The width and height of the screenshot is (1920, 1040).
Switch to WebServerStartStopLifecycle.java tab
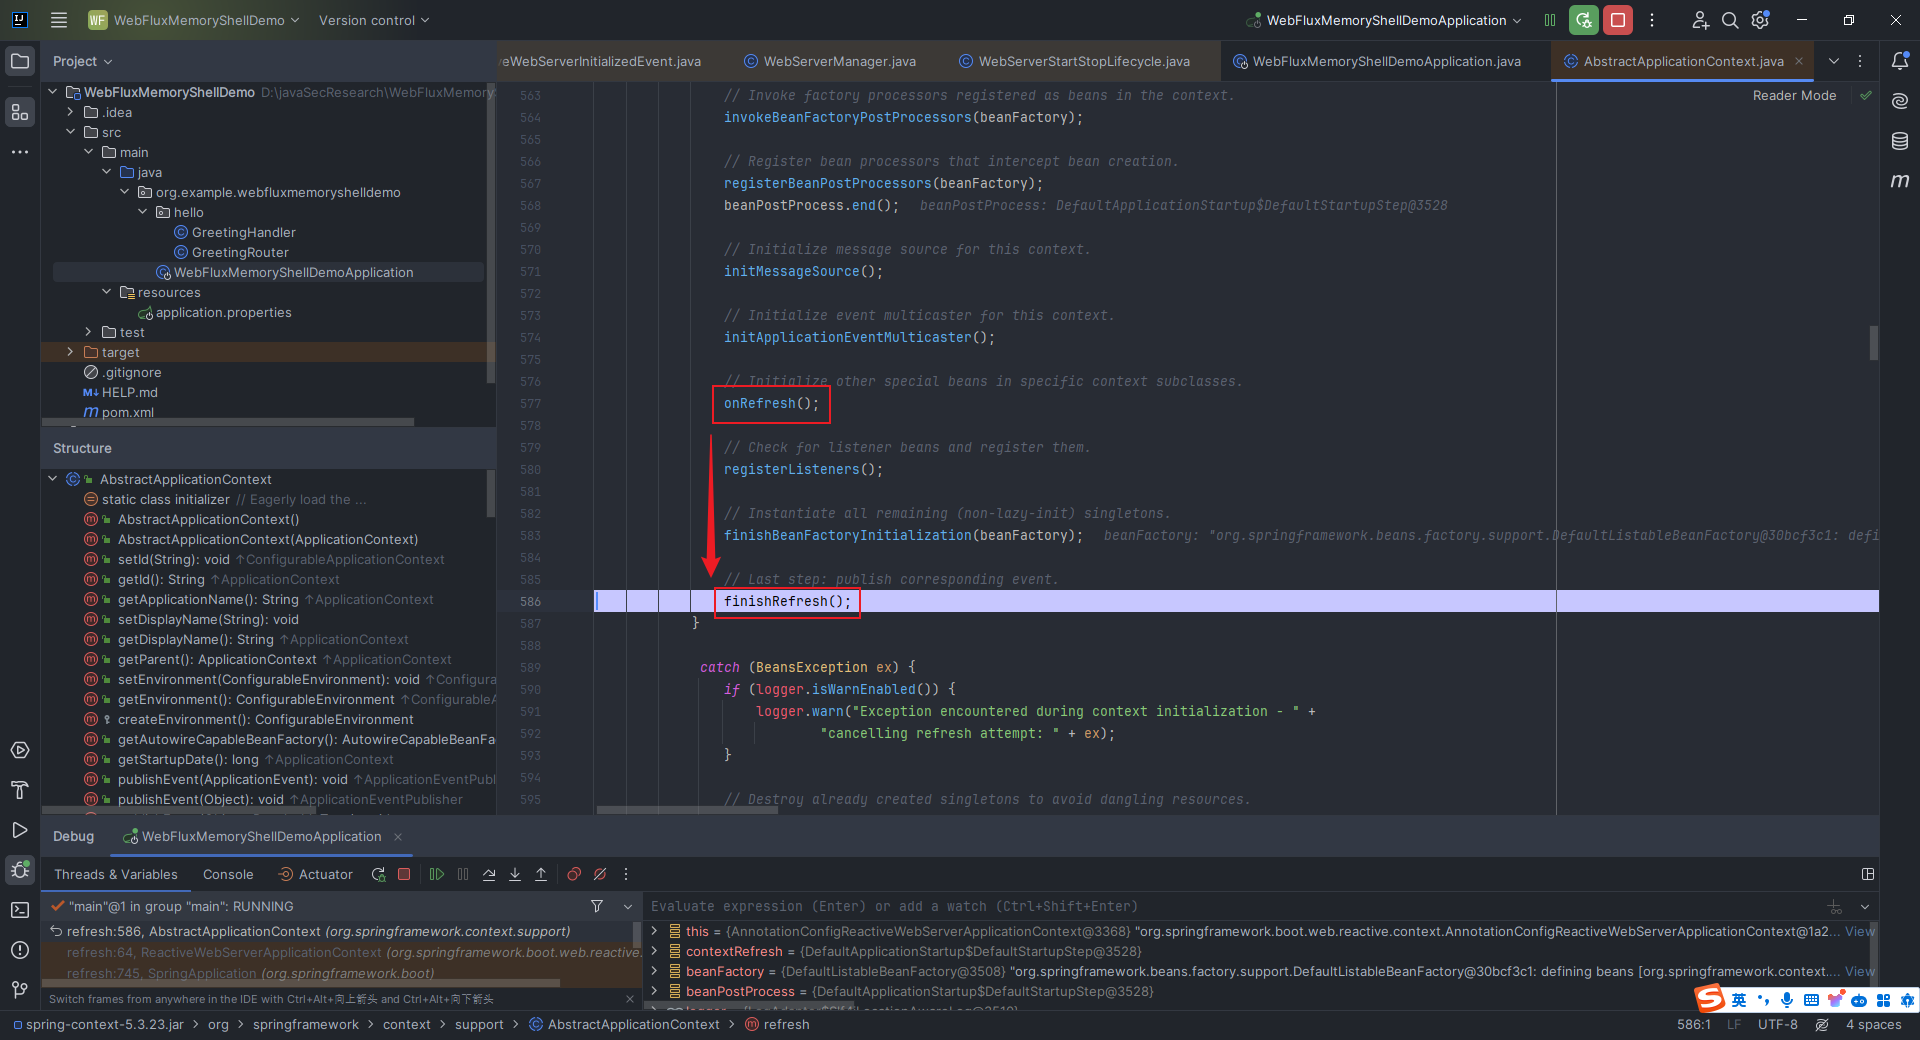1075,61
